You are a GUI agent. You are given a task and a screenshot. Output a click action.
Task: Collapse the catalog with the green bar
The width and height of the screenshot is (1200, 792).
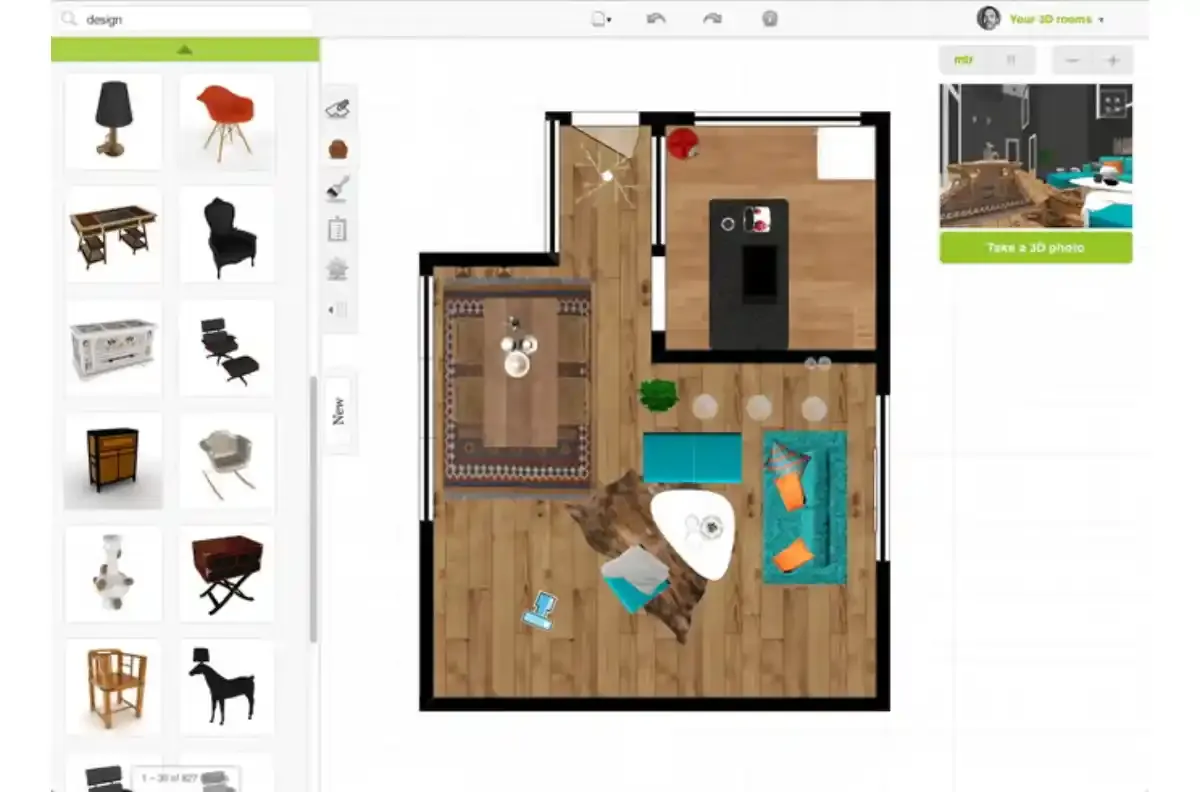[185, 49]
